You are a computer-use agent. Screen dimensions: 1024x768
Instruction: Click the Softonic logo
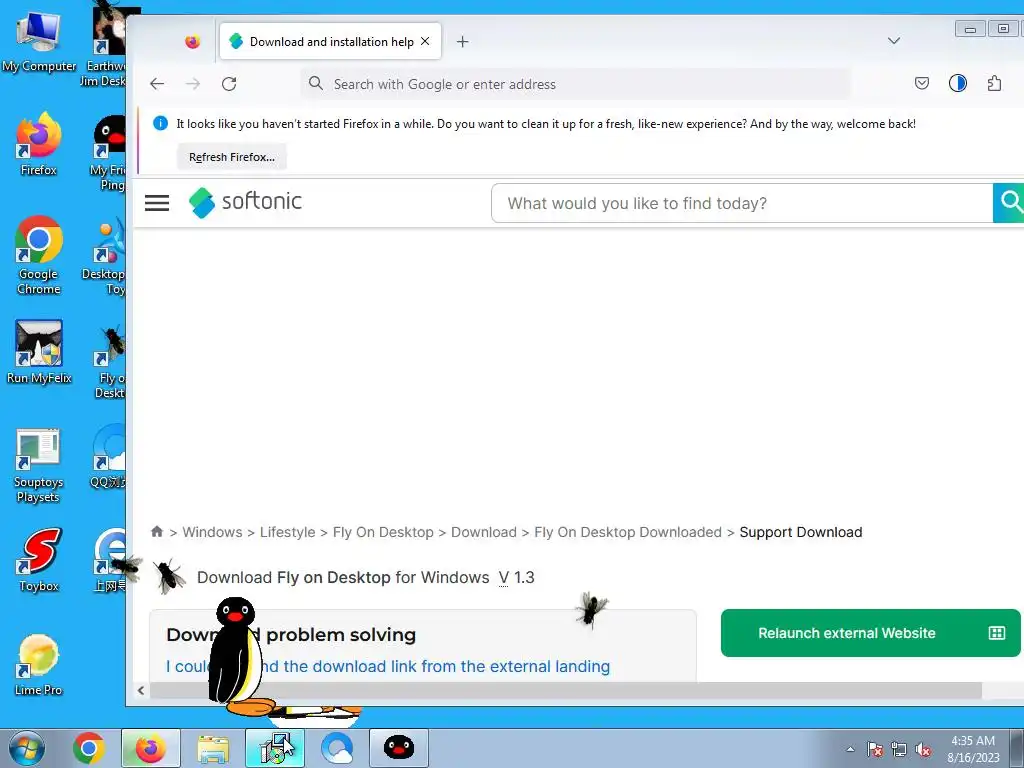tap(245, 202)
